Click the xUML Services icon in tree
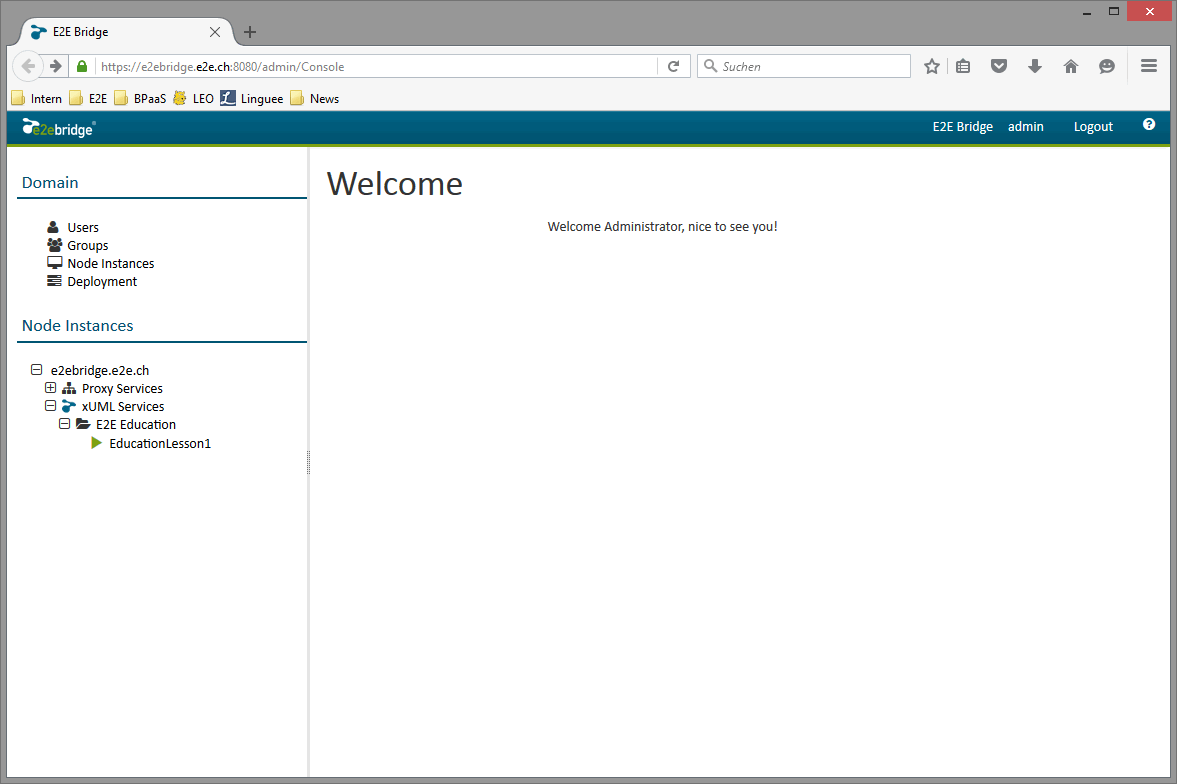 (x=69, y=406)
